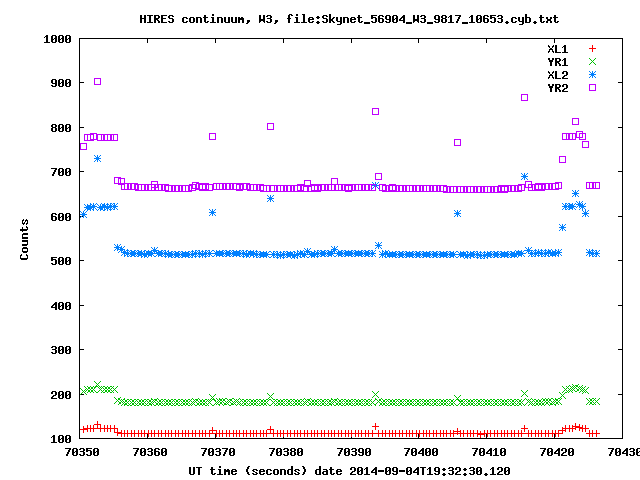Click the x-axis tick label 70360
Viewport: 640px width, 480px height.
[x=150, y=452]
